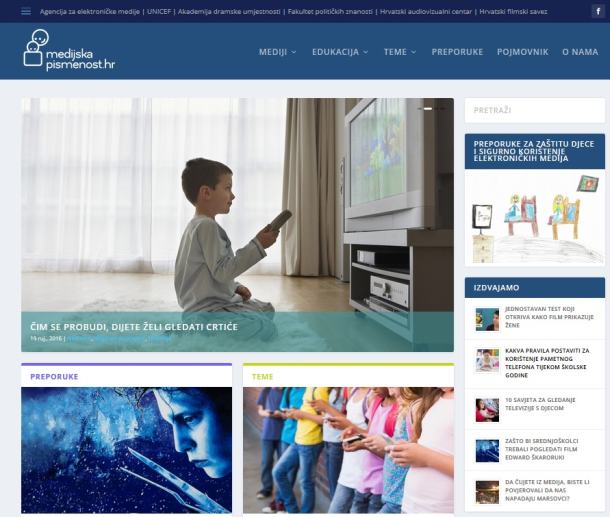Open thumbnail of 'Jednostavan test' film article
The width and height of the screenshot is (610, 517).
pyautogui.click(x=487, y=319)
